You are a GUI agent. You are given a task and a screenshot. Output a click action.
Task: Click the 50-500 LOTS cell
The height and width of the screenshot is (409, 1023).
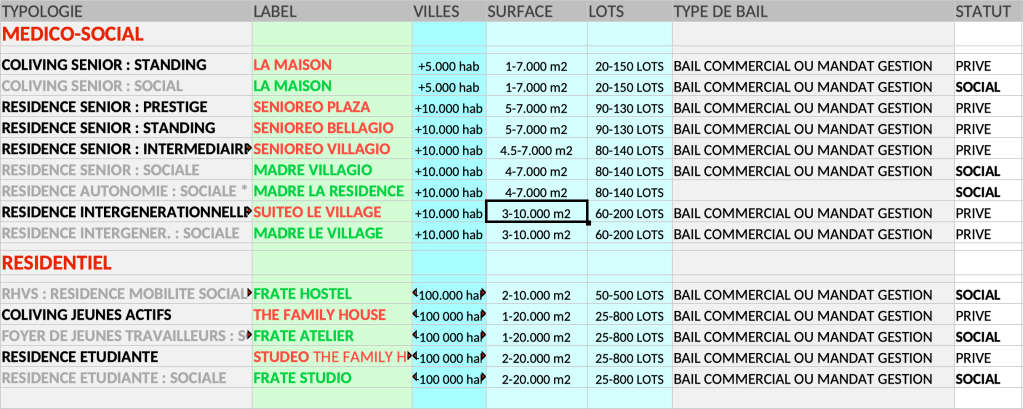tap(628, 295)
